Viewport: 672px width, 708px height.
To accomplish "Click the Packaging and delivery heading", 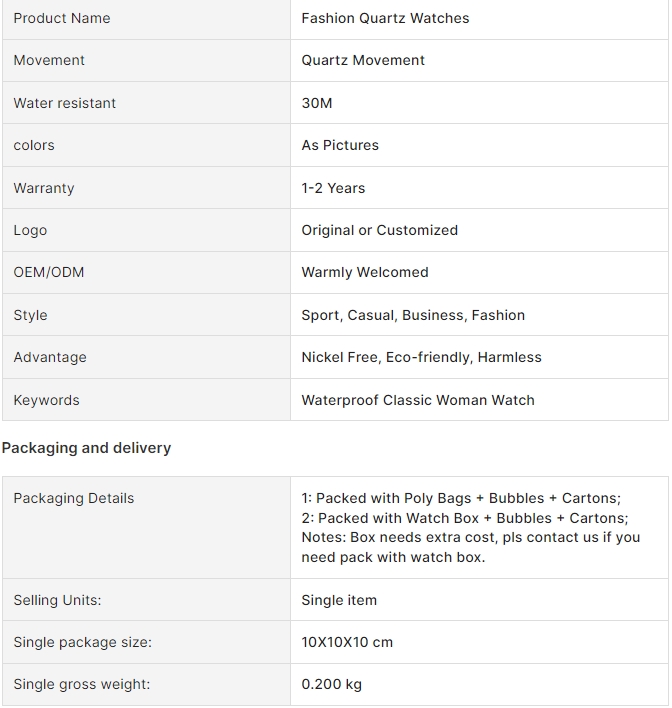I will 86,448.
